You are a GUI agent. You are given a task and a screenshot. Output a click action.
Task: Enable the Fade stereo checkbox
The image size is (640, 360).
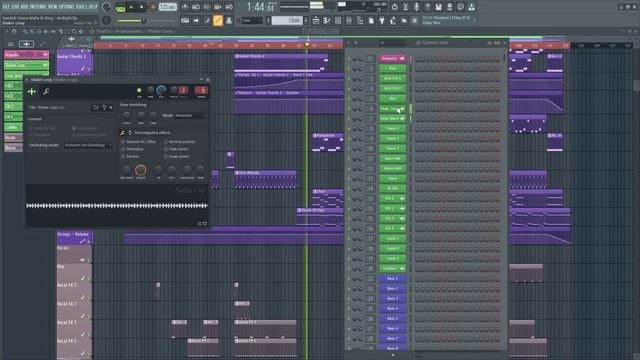point(166,149)
